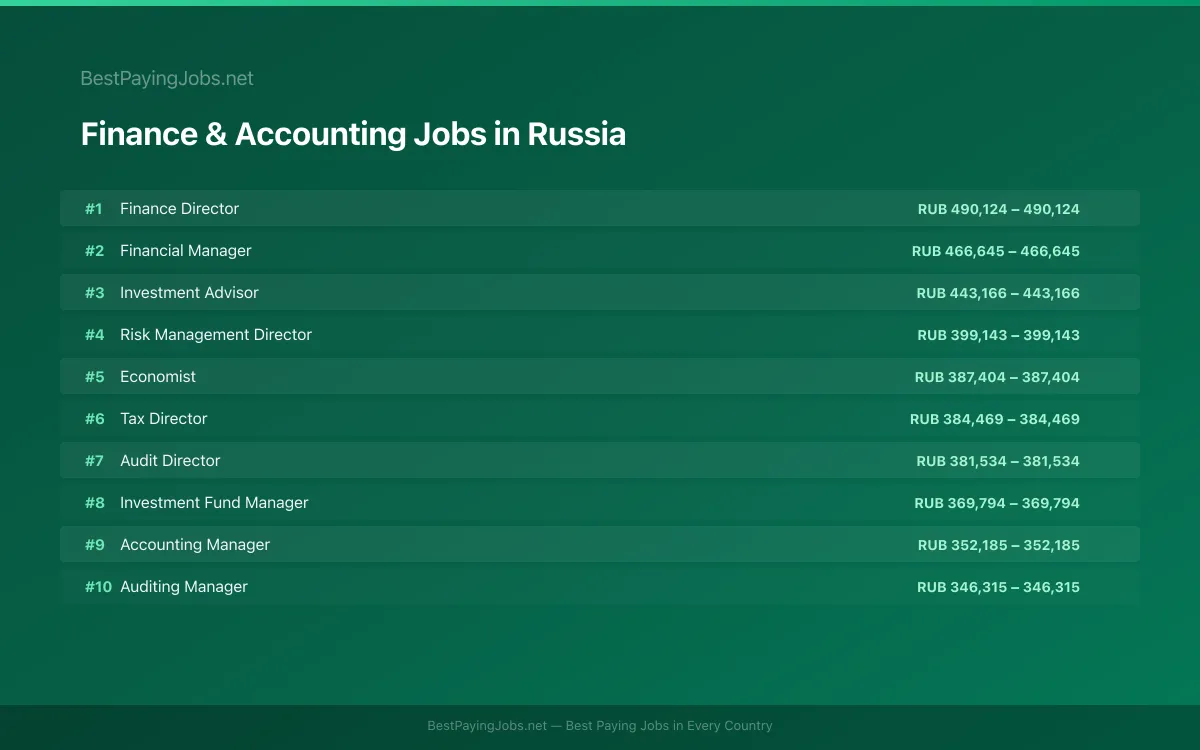Select the Risk Management Director title
This screenshot has height=750, width=1200.
point(216,335)
